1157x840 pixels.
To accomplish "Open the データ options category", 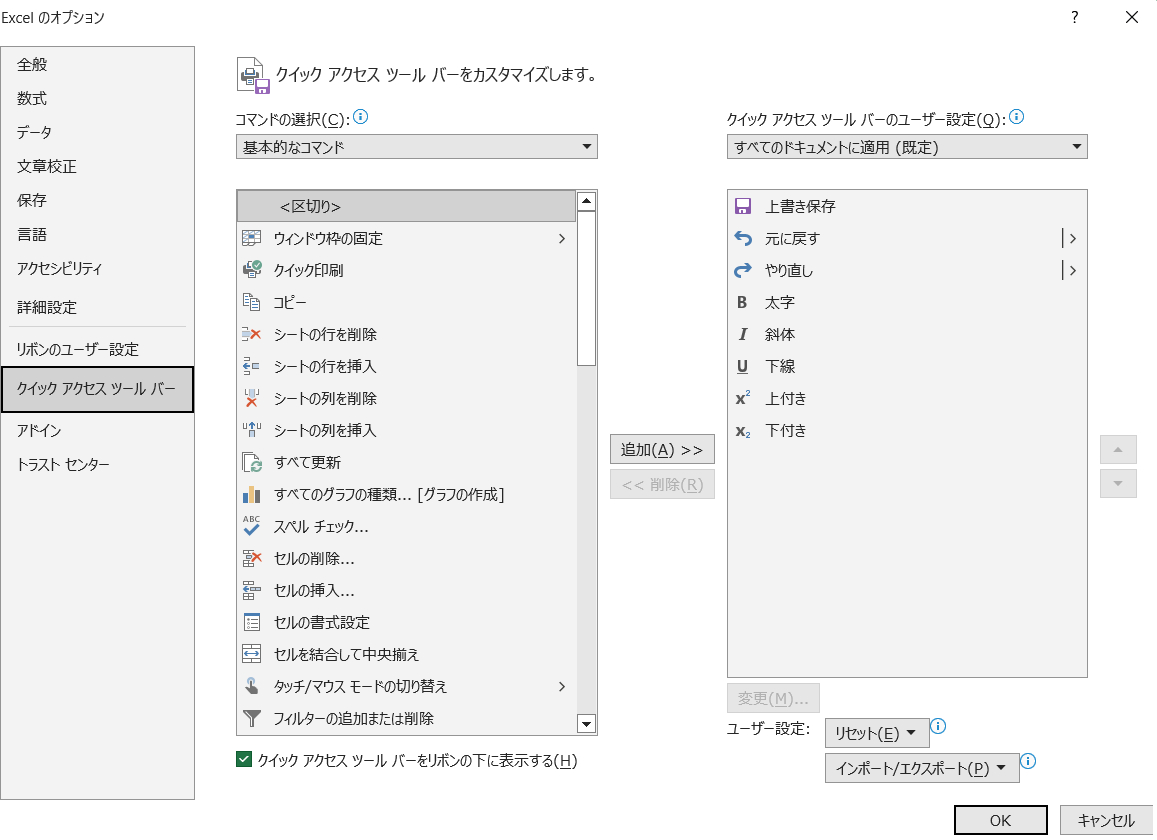I will coord(97,132).
